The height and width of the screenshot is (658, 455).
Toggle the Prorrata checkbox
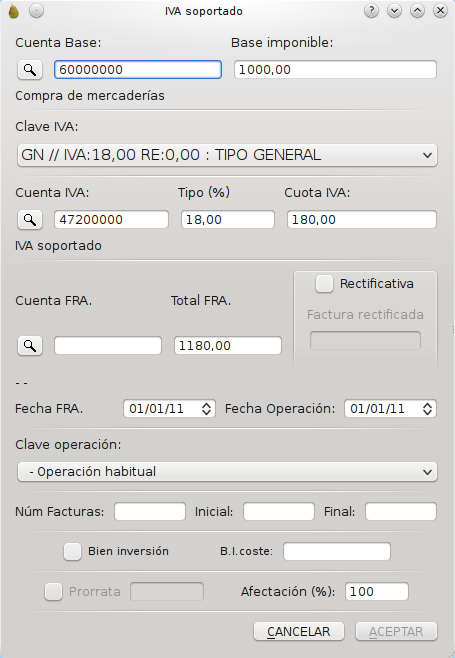point(53,592)
